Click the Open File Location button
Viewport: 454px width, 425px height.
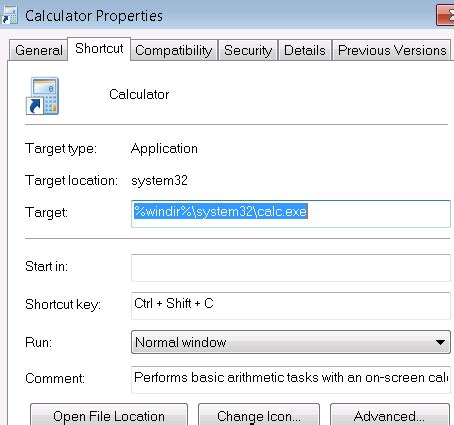[109, 415]
